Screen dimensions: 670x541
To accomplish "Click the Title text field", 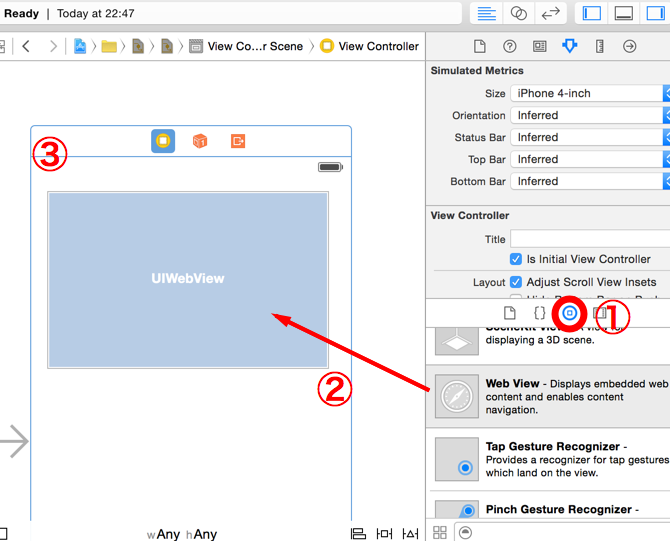I will tap(590, 239).
